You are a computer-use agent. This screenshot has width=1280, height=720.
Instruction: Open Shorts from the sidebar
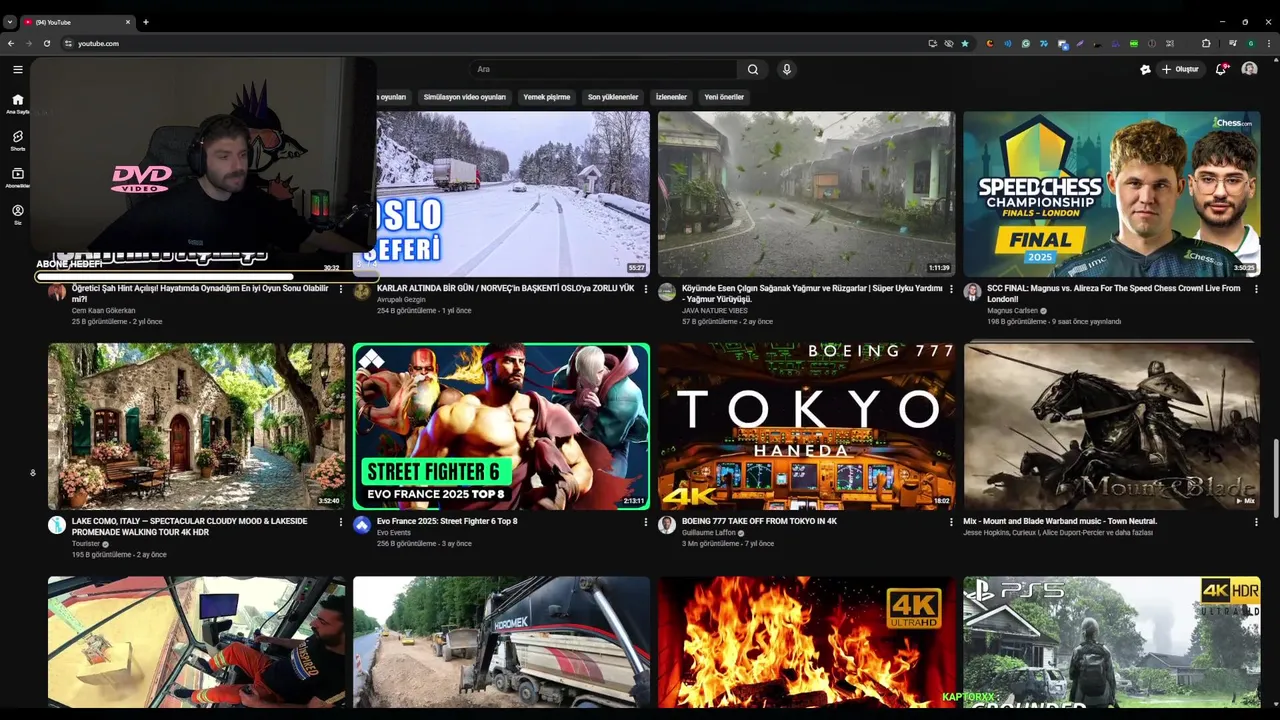click(17, 140)
